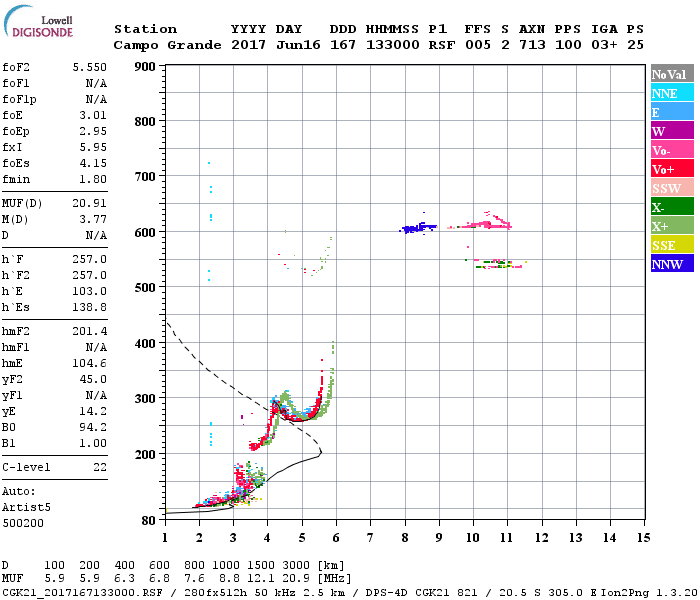This screenshot has height=600, width=700.
Task: Select the NNW dark blue legend swatch
Action: click(x=672, y=263)
